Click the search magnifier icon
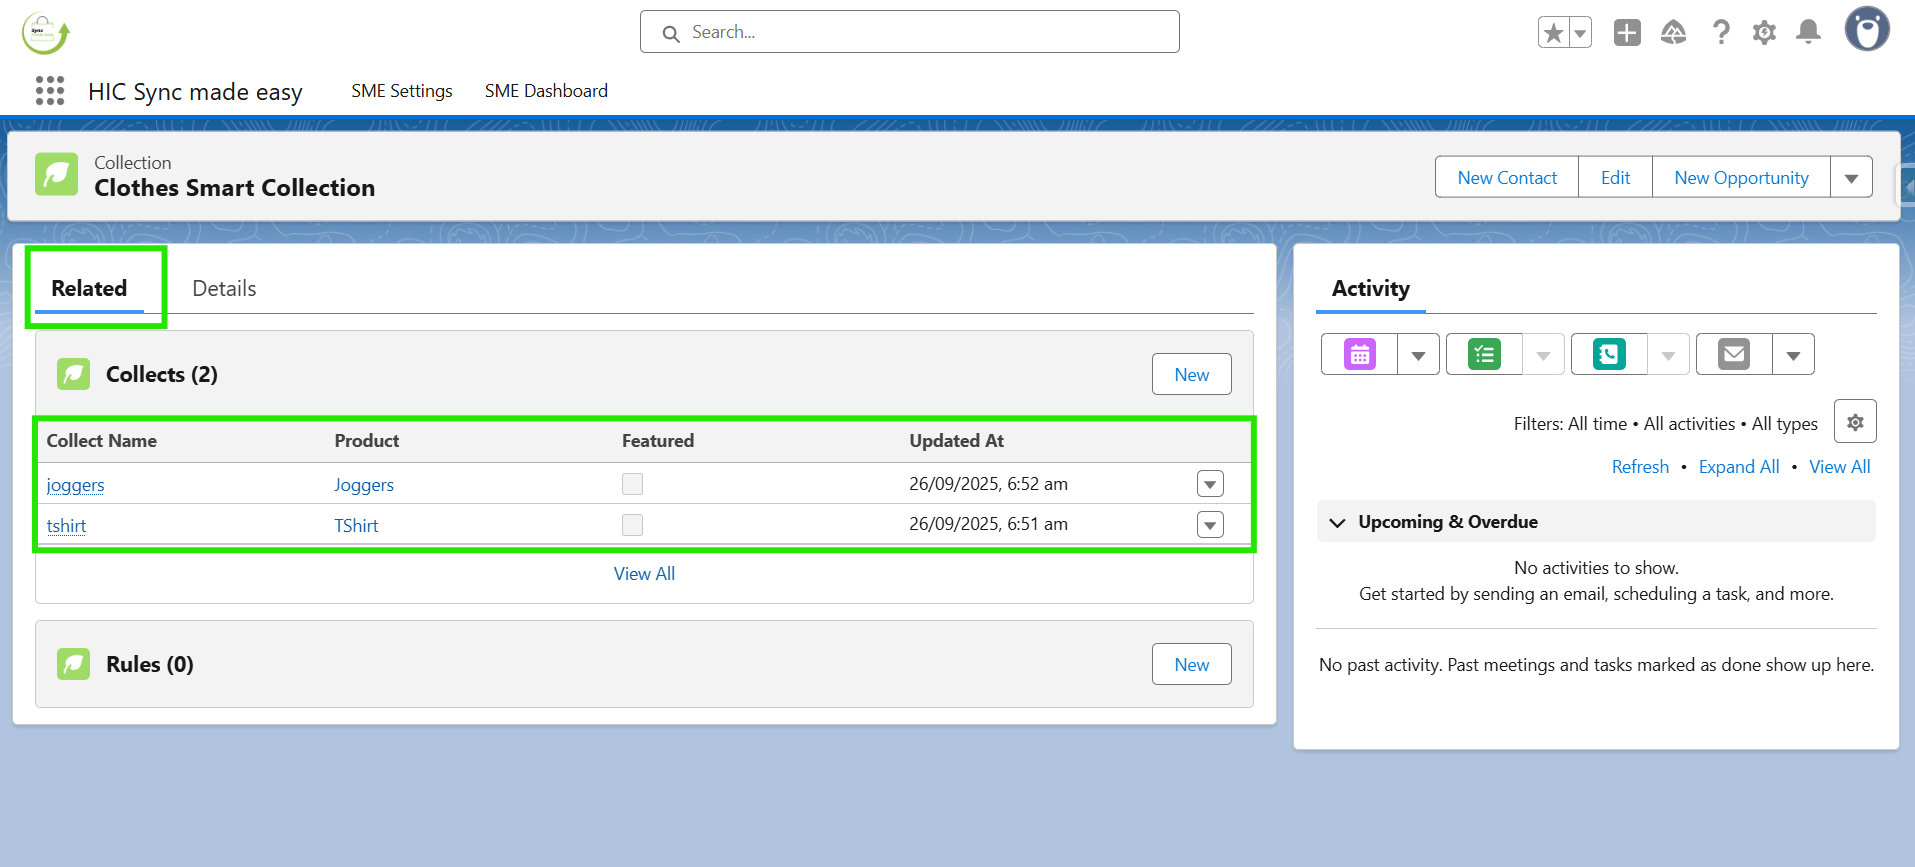Image resolution: width=1915 pixels, height=867 pixels. tap(671, 33)
